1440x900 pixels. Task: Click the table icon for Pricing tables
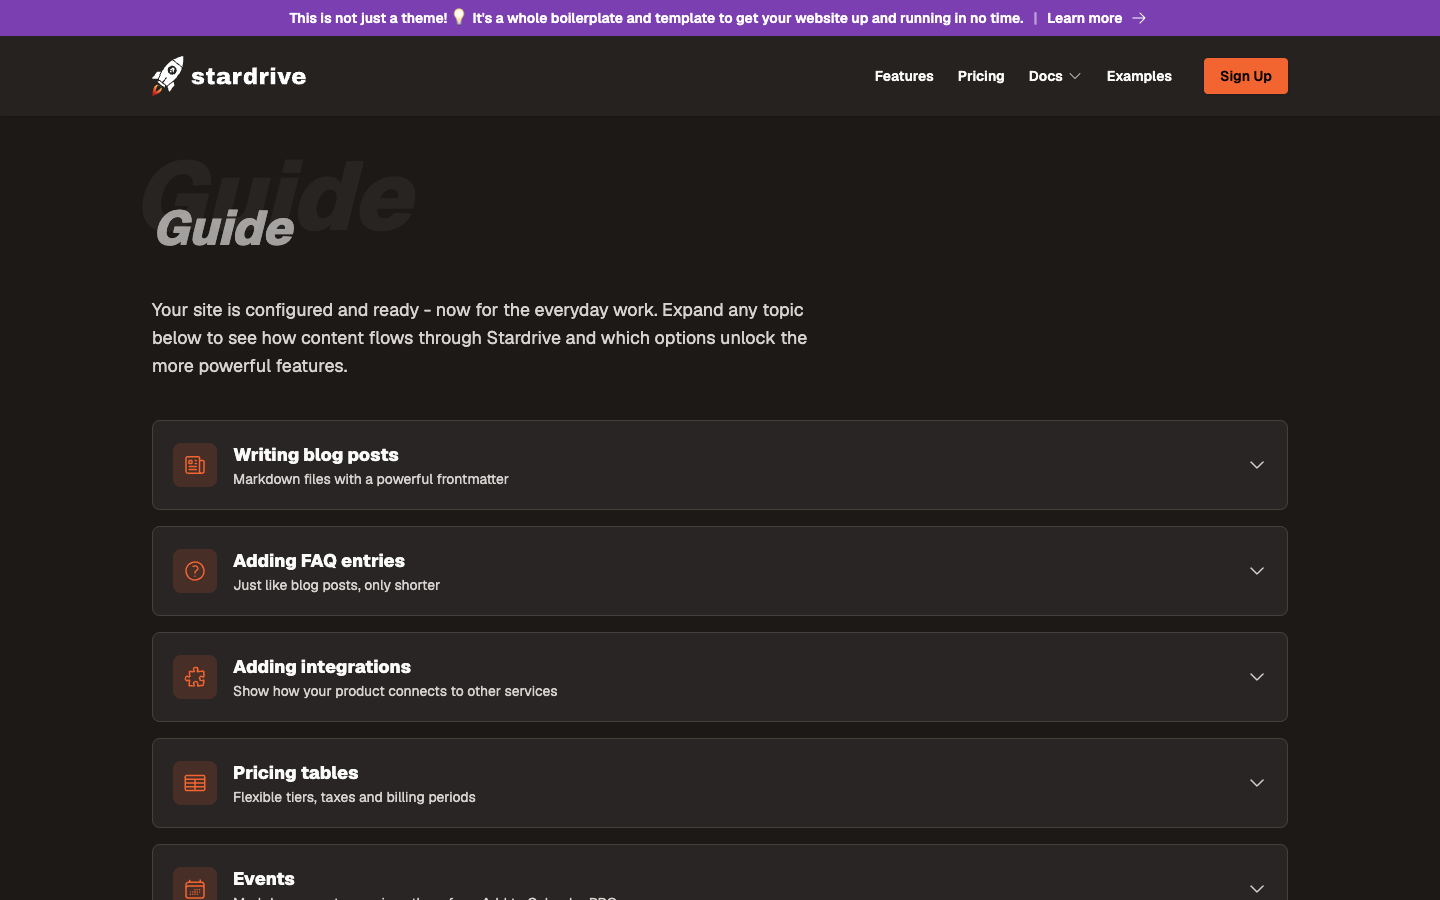click(x=195, y=783)
